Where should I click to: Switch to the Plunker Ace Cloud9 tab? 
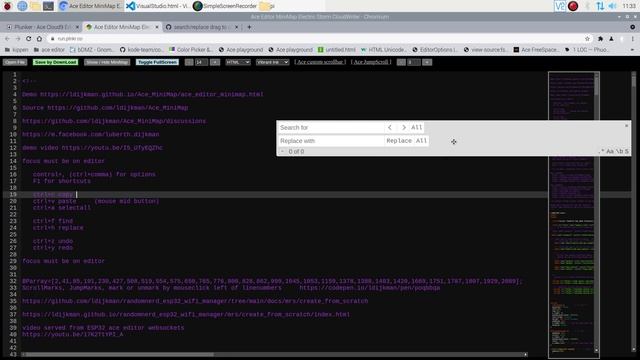coord(41,27)
